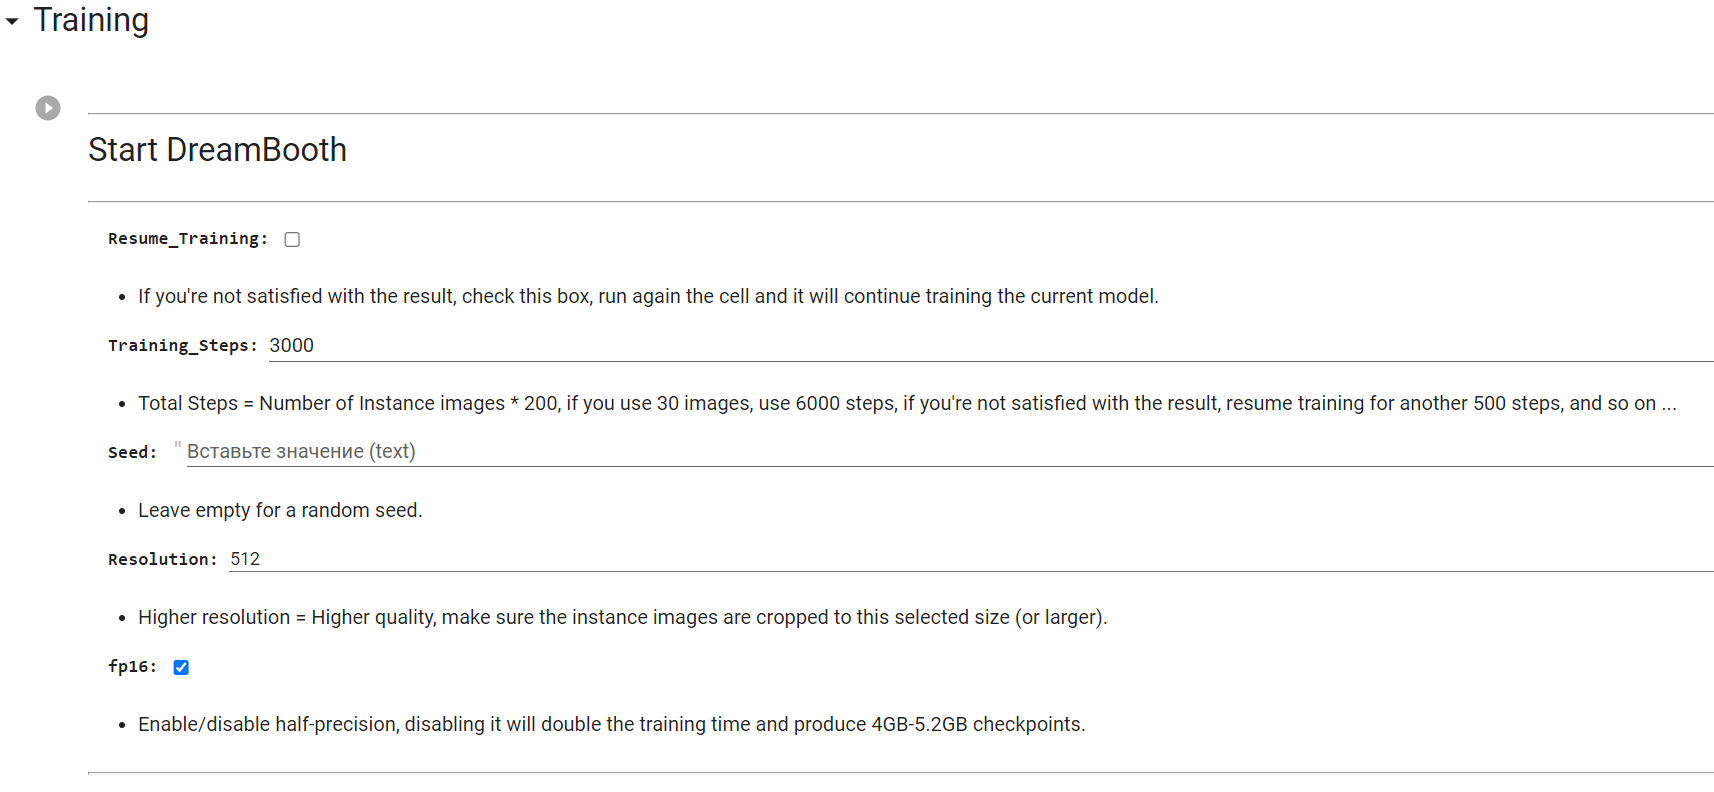The width and height of the screenshot is (1714, 792).
Task: Click the Training_Steps label
Action: tap(182, 346)
